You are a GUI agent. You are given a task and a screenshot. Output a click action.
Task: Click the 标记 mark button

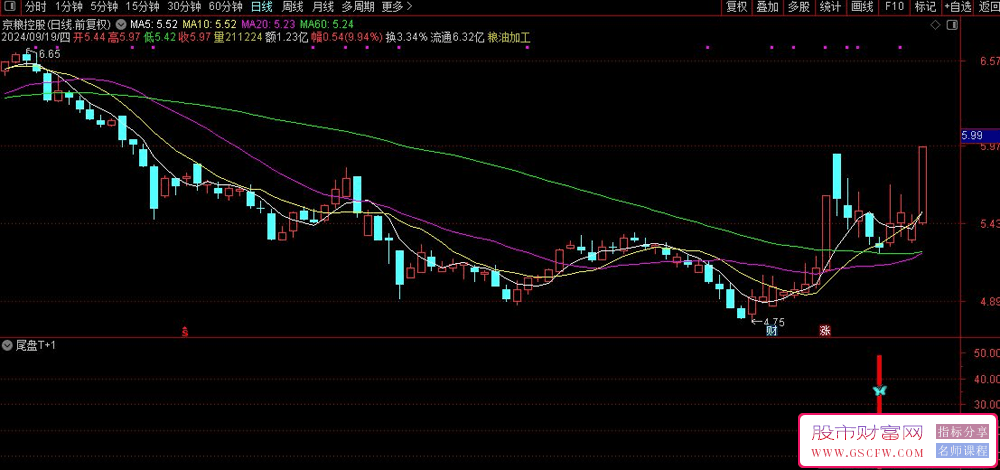click(x=925, y=7)
